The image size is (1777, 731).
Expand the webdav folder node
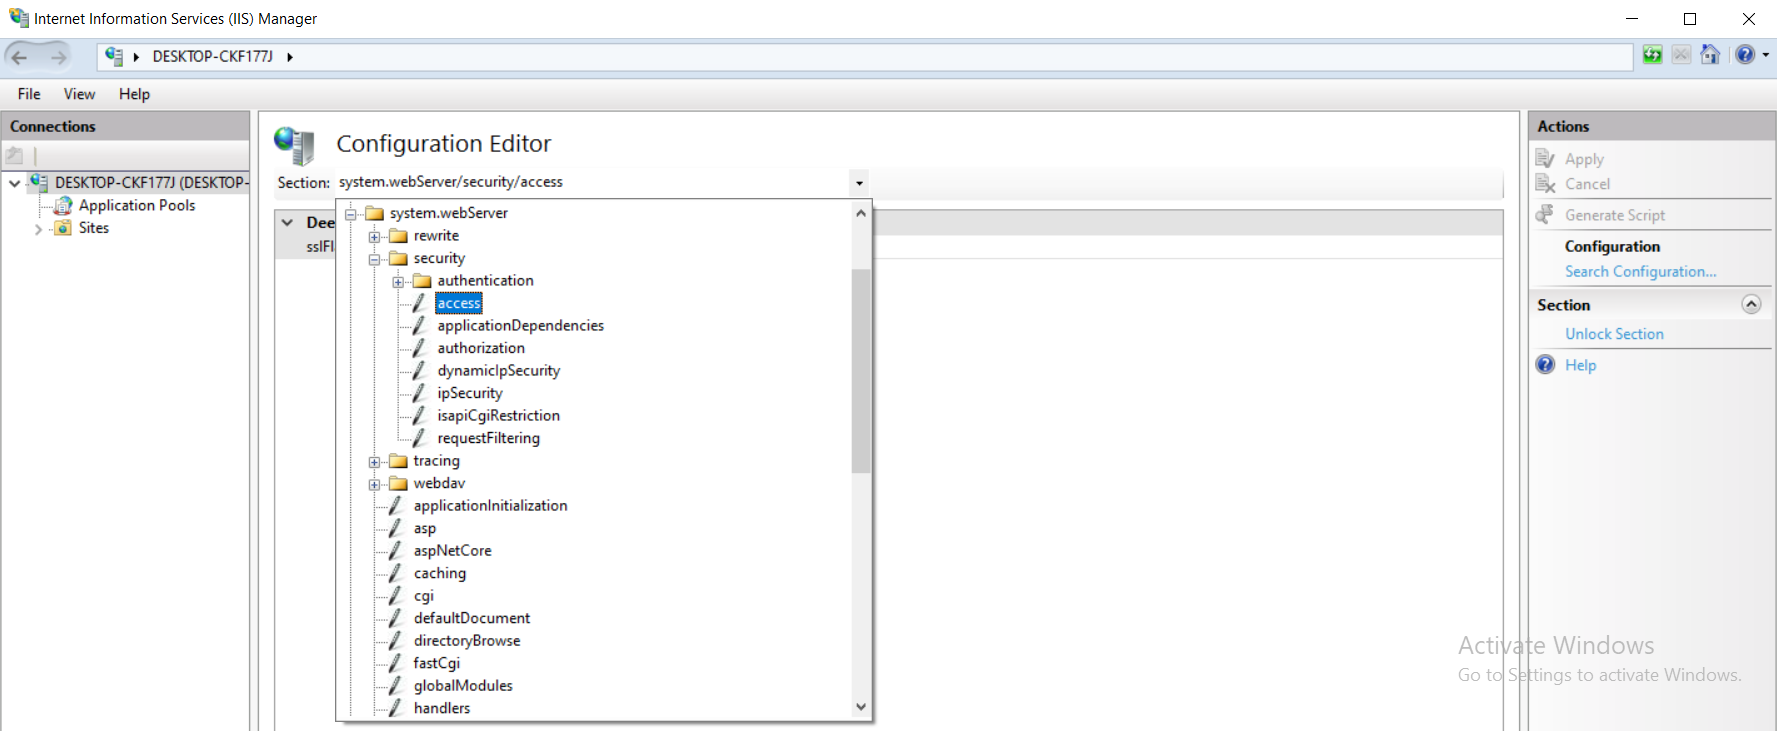375,484
